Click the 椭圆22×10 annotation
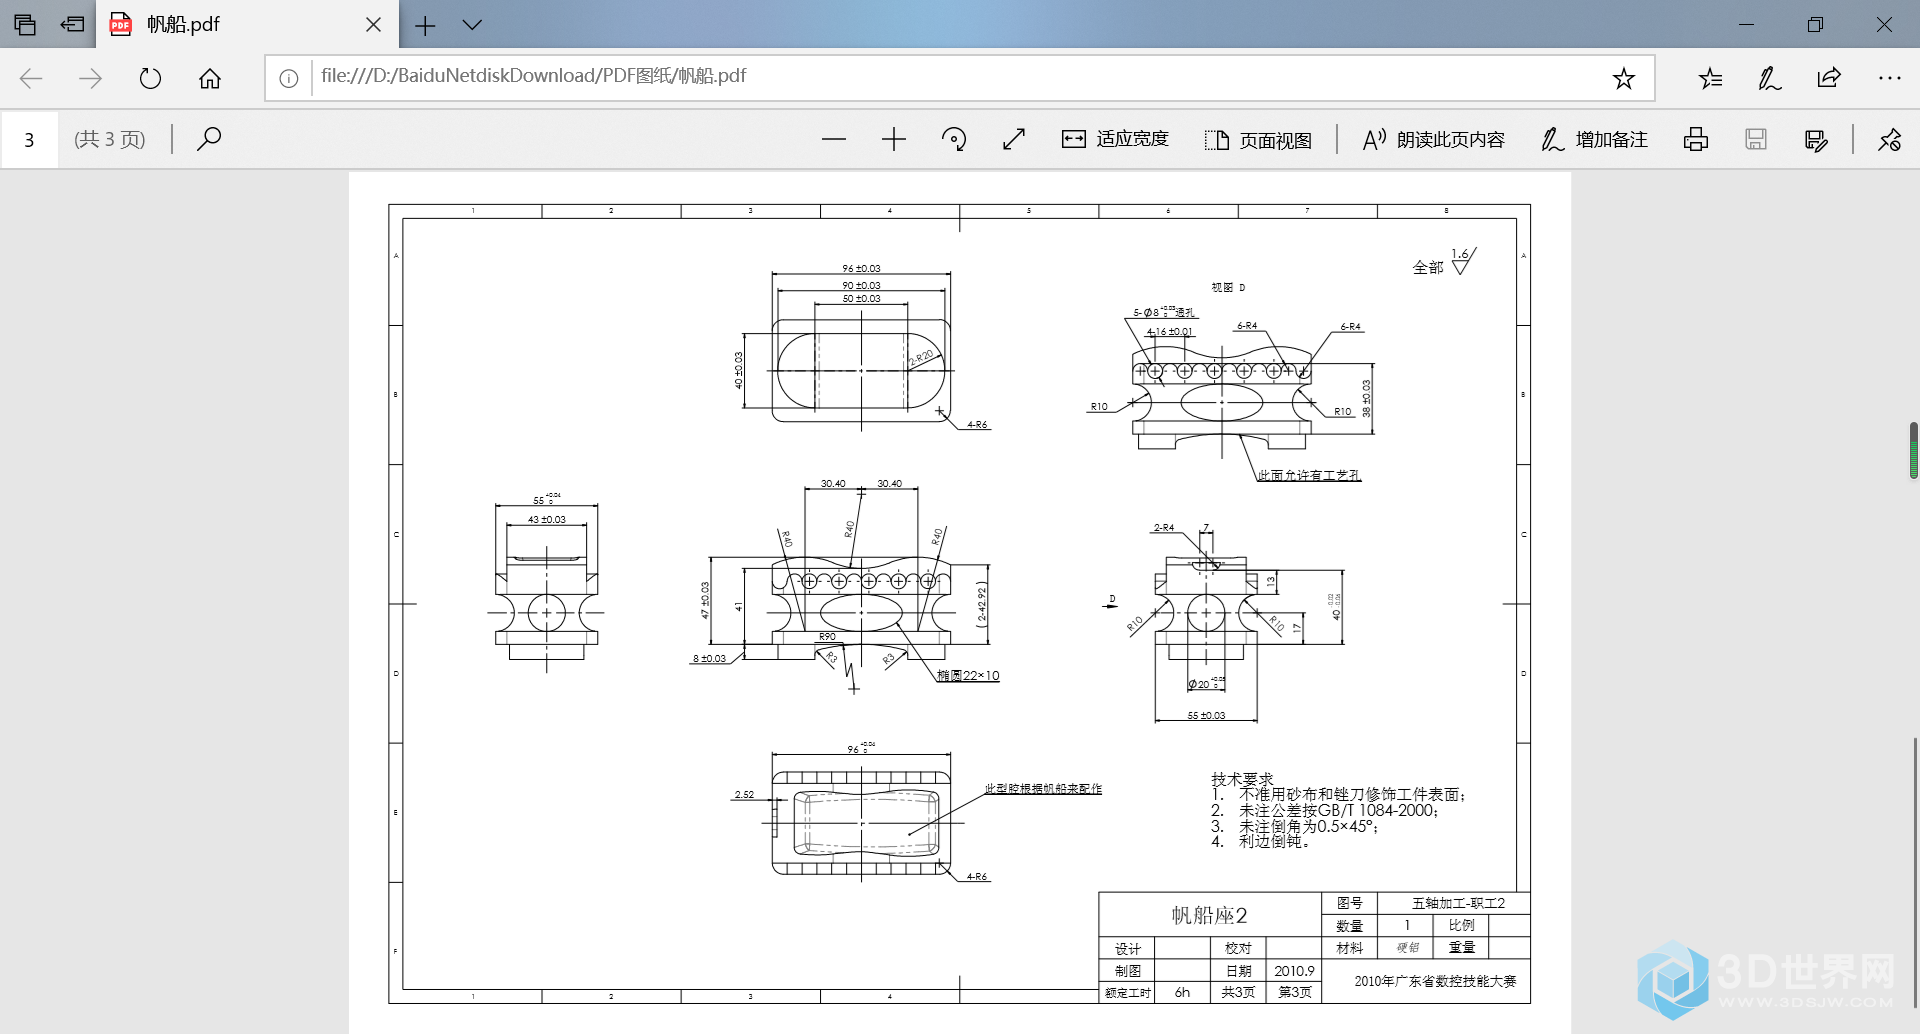Image resolution: width=1920 pixels, height=1034 pixels. (968, 675)
